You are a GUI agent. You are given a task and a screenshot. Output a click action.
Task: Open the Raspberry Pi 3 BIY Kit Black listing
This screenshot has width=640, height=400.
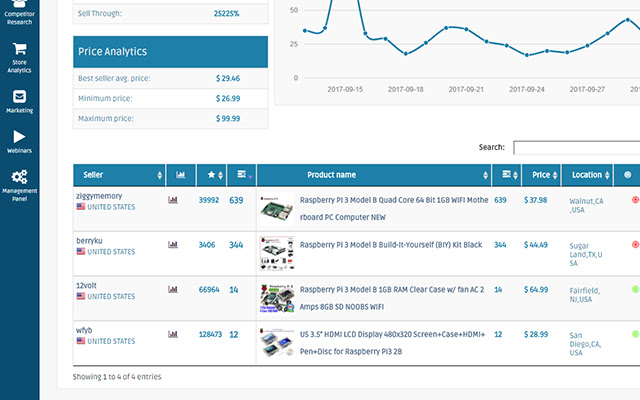point(391,245)
